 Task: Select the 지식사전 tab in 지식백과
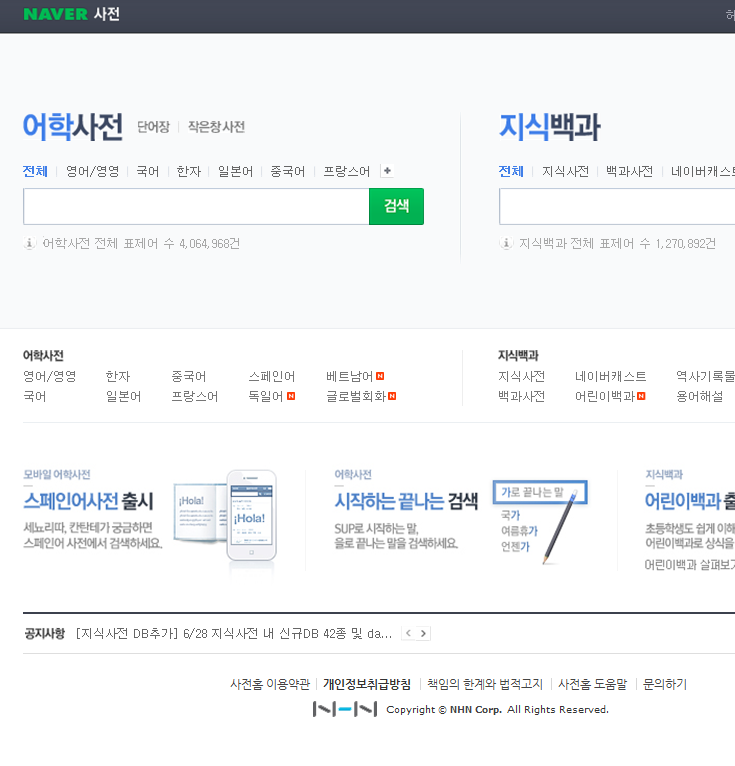pos(565,171)
